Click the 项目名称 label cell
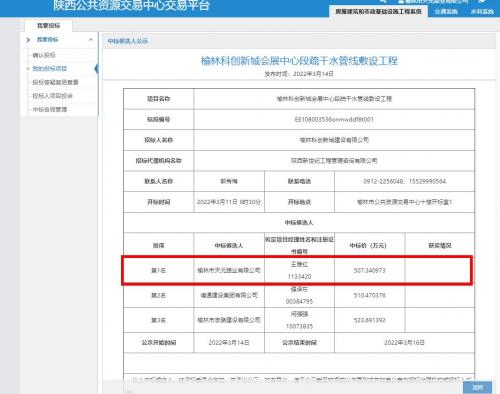Screen dimensions: 500x394 [x=159, y=99]
